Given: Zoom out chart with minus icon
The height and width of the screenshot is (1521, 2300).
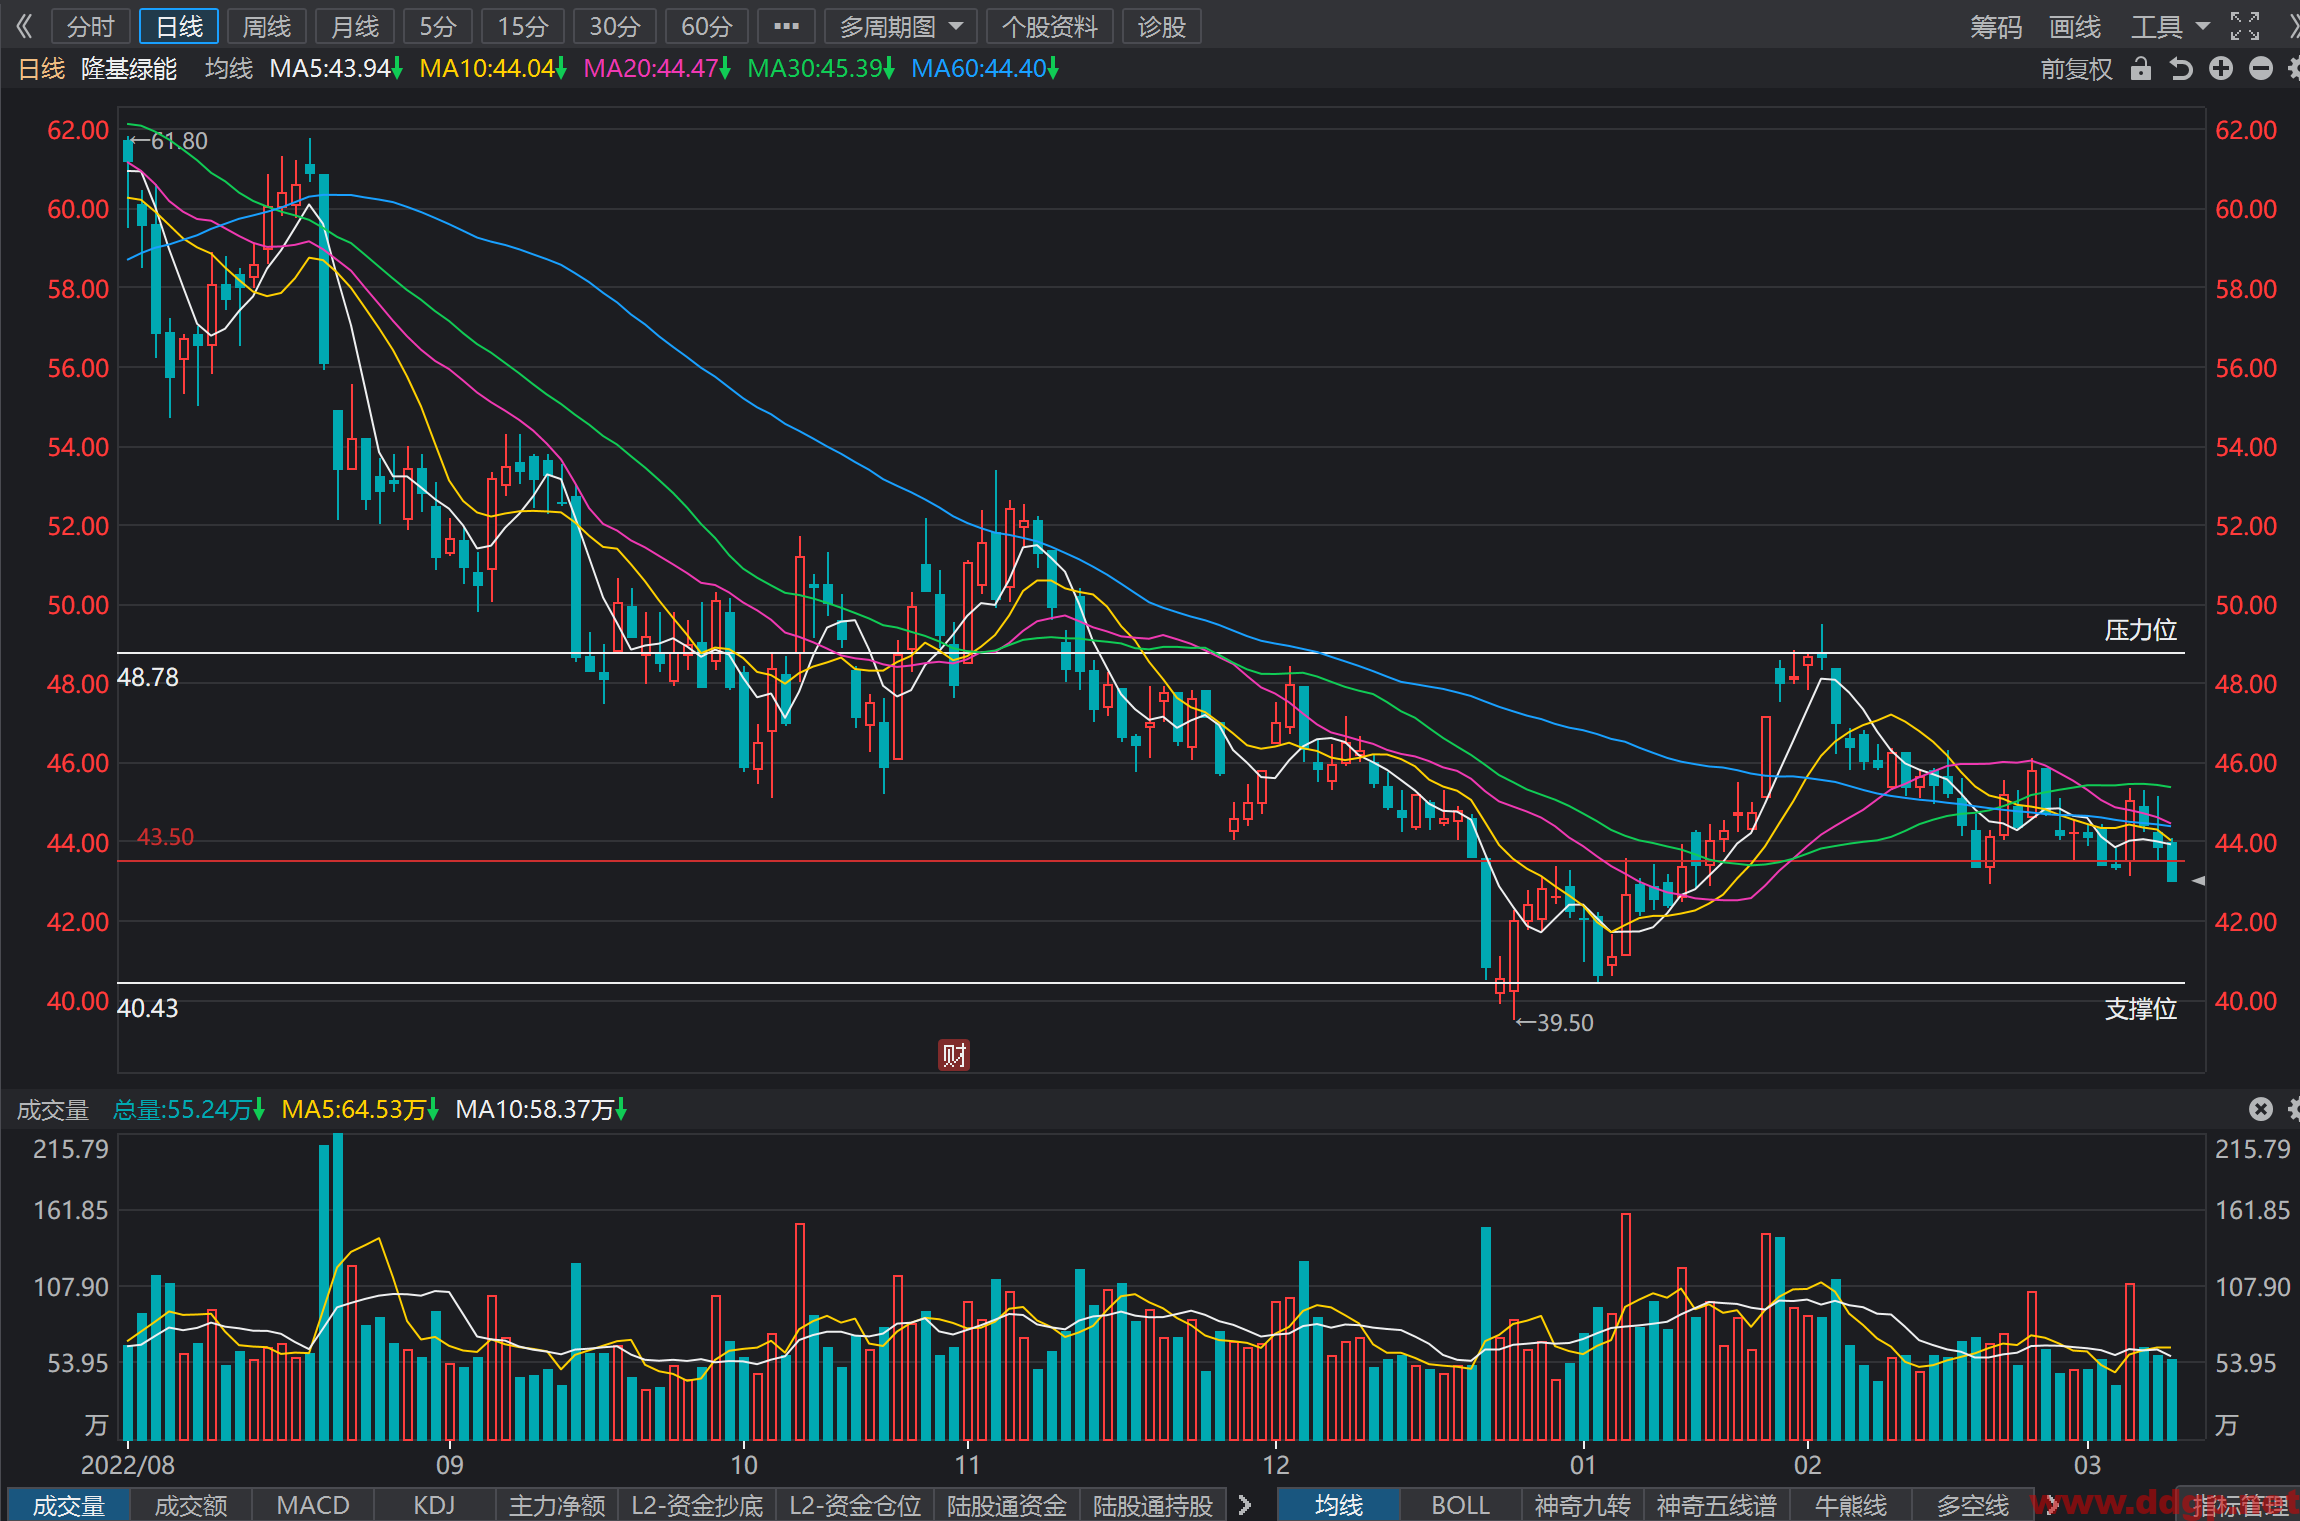Looking at the screenshot, I should 2260,68.
